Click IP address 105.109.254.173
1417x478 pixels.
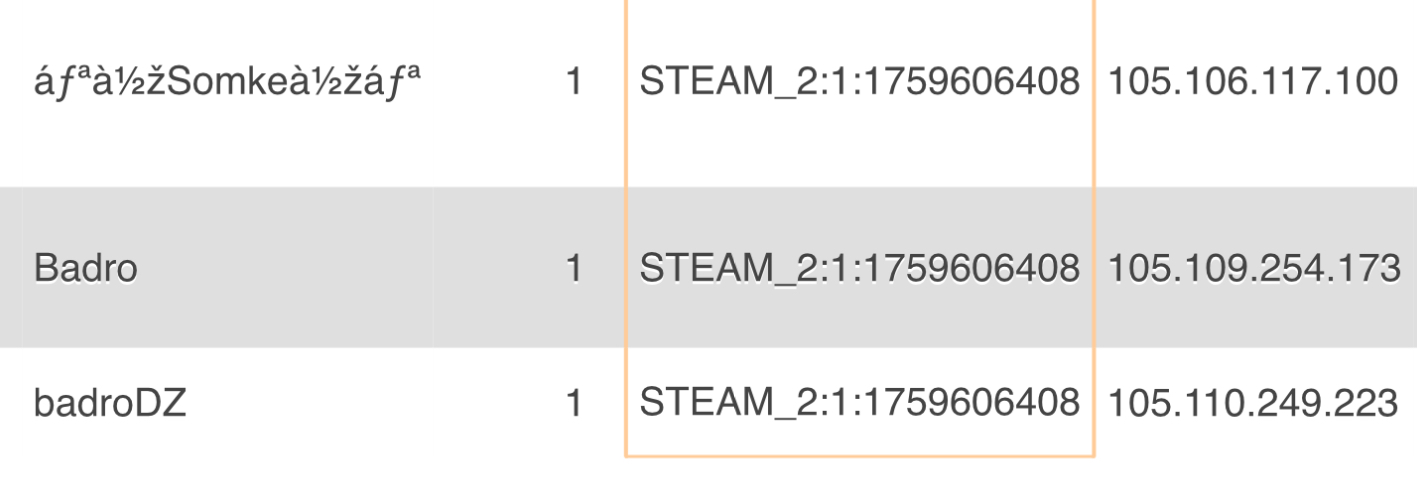coord(1252,268)
